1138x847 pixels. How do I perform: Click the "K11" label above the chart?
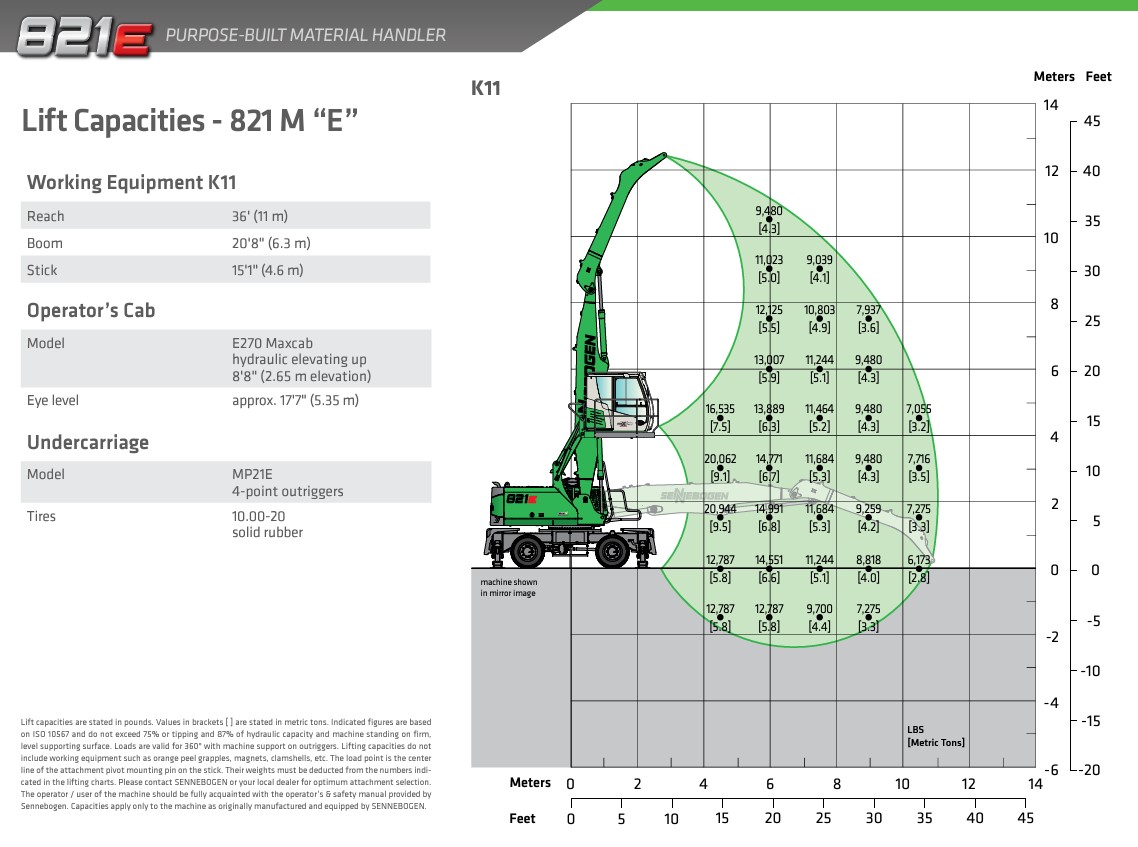(x=486, y=88)
